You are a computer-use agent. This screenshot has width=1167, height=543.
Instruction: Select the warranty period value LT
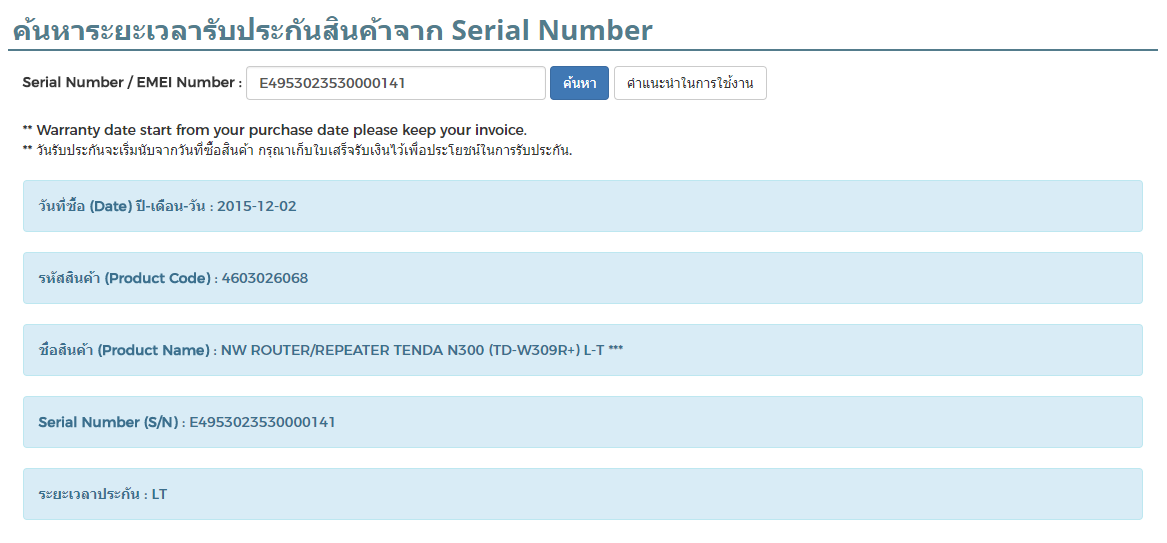coord(160,494)
